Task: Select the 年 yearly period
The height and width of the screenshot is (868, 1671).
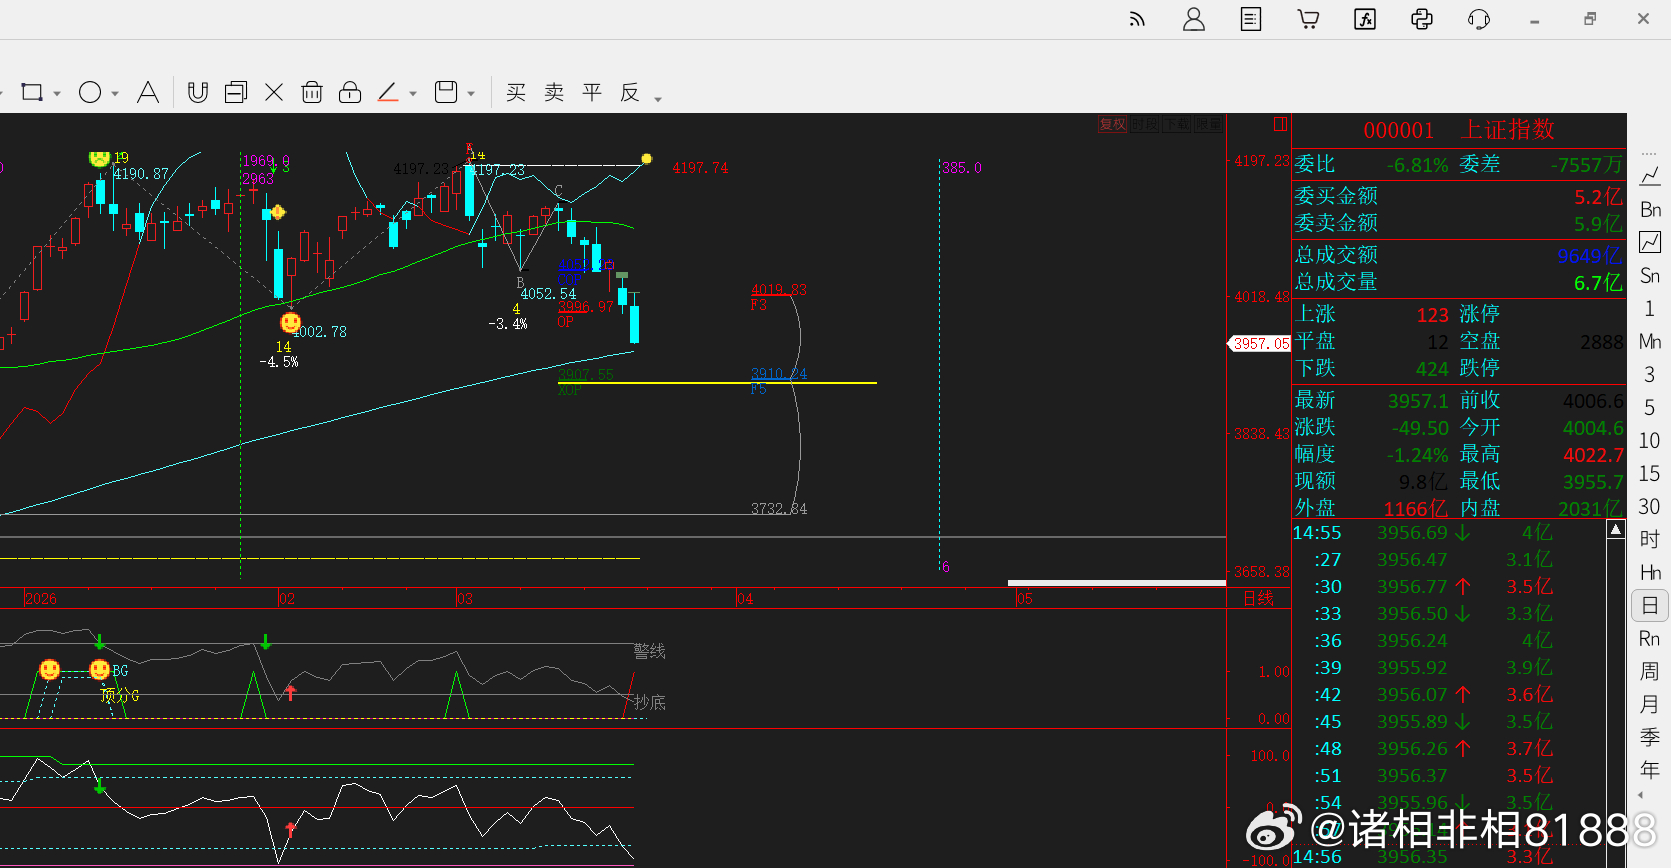Action: click(1650, 770)
